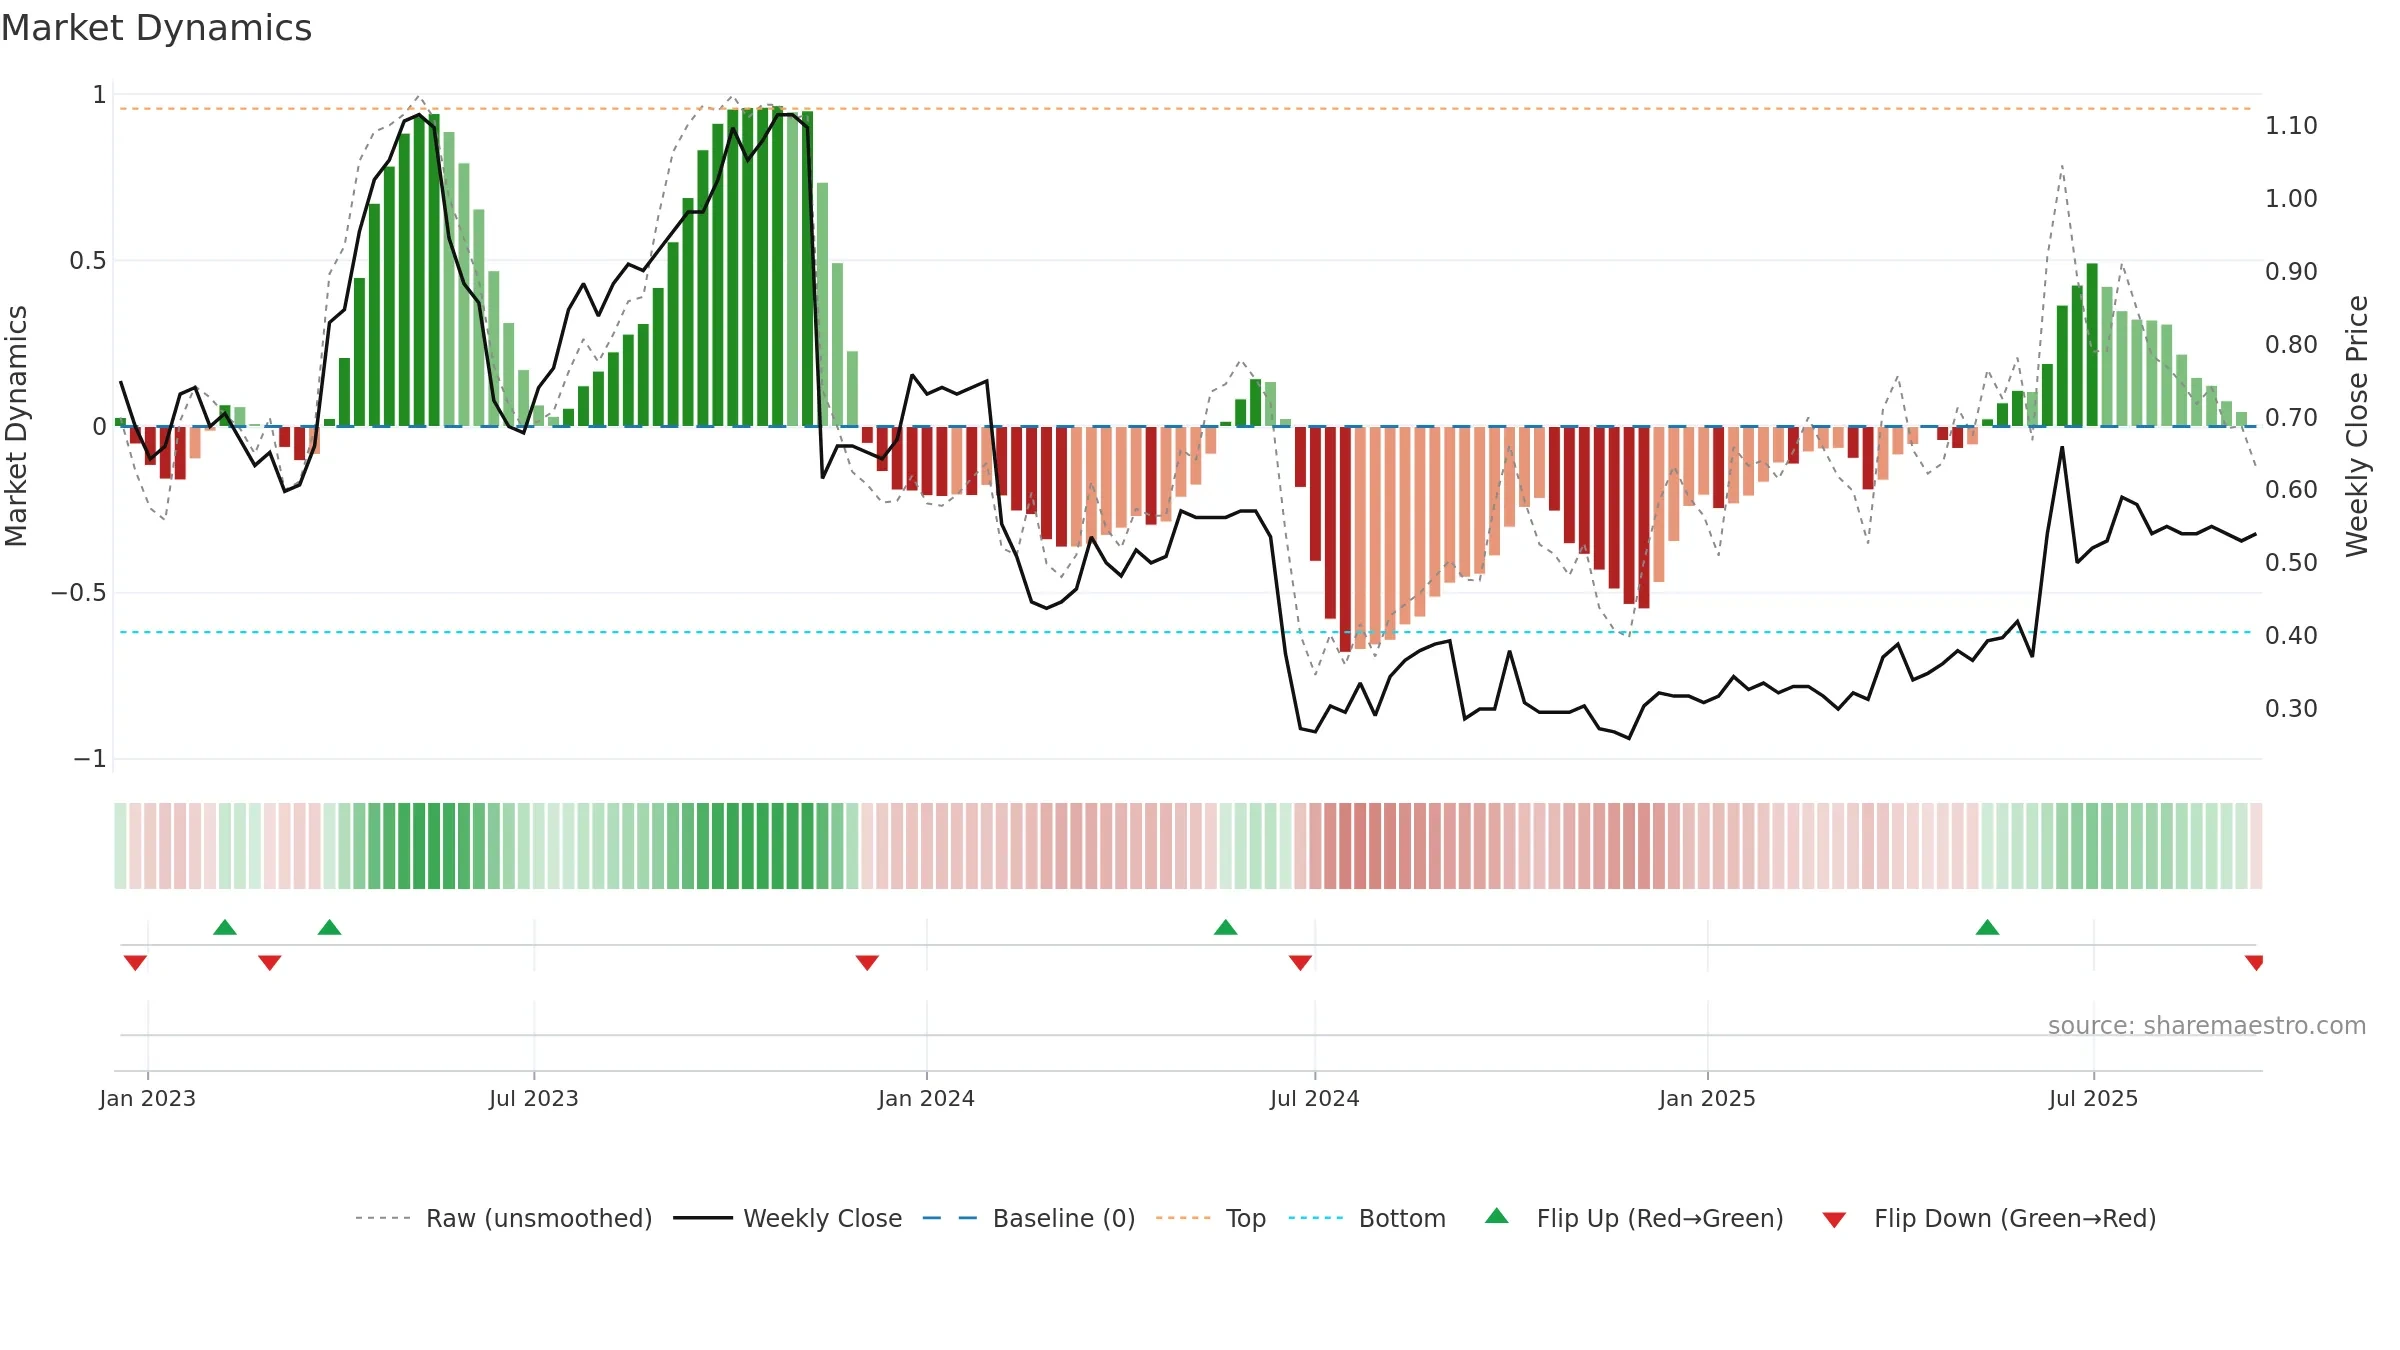Click the Jul 2025 x-axis label
Viewport: 2400px width, 1350px height.
tap(2094, 1098)
